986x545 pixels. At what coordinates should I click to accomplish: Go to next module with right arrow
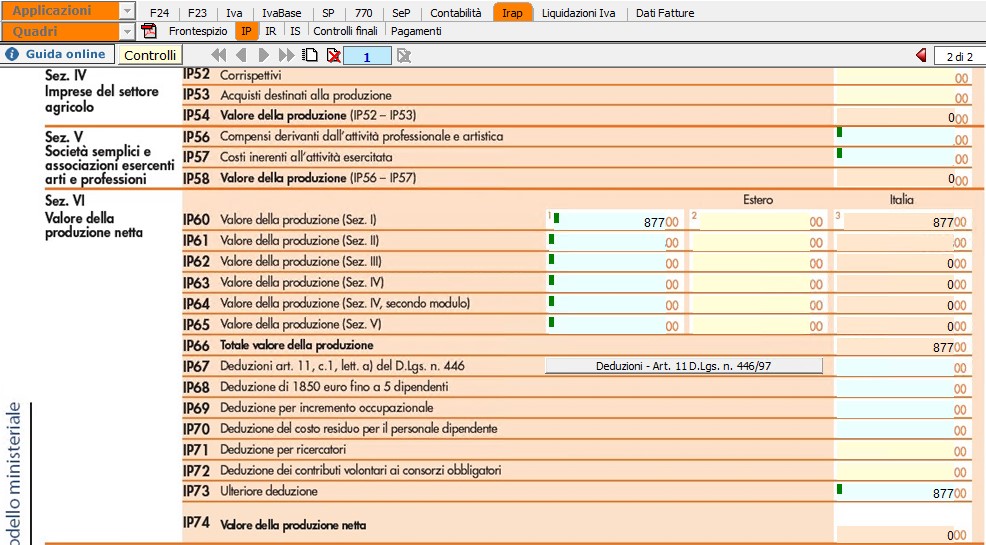pyautogui.click(x=263, y=55)
